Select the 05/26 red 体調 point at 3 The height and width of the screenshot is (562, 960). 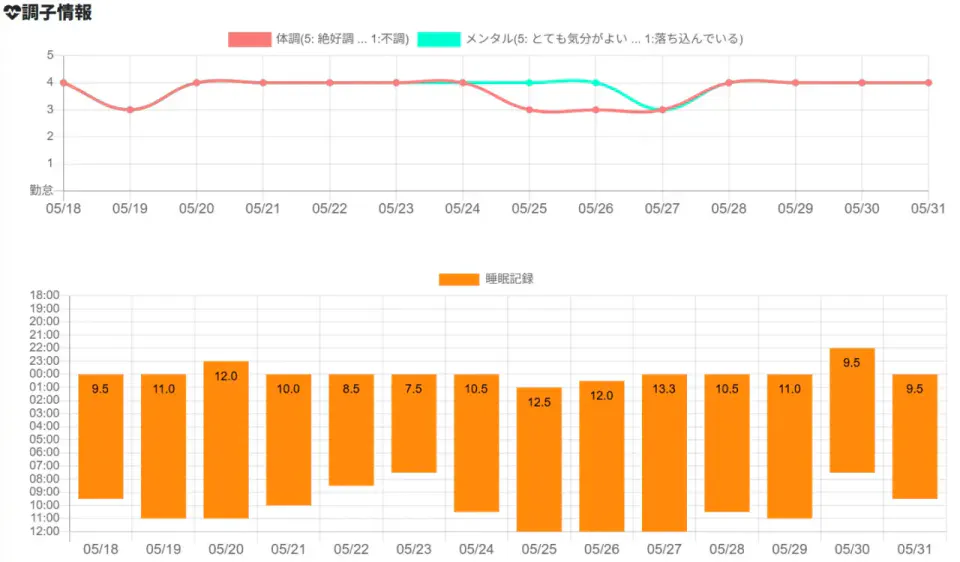pyautogui.click(x=596, y=110)
